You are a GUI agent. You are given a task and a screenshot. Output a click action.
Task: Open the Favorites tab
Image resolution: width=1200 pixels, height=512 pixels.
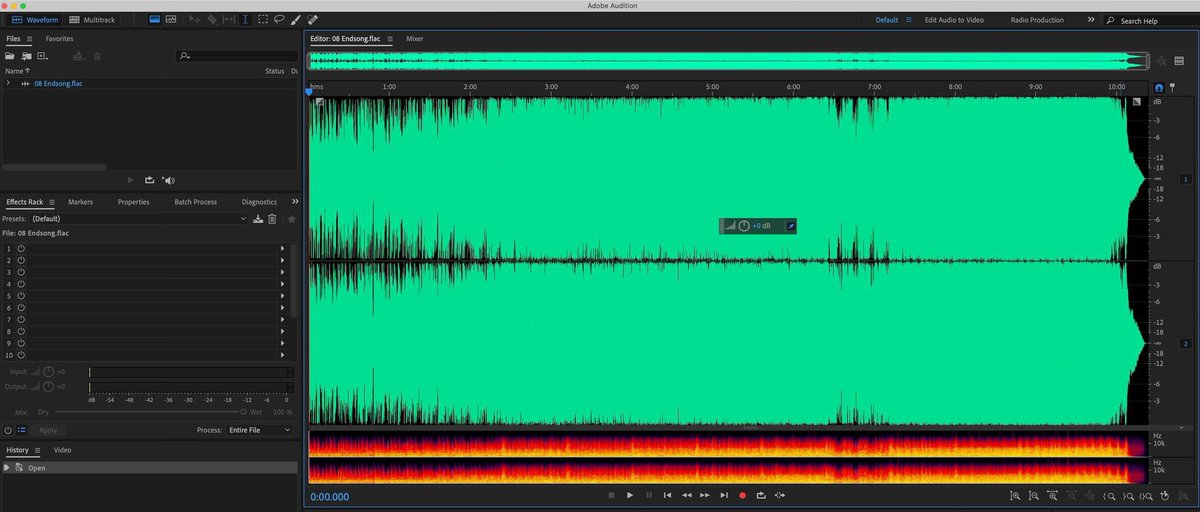tap(59, 39)
